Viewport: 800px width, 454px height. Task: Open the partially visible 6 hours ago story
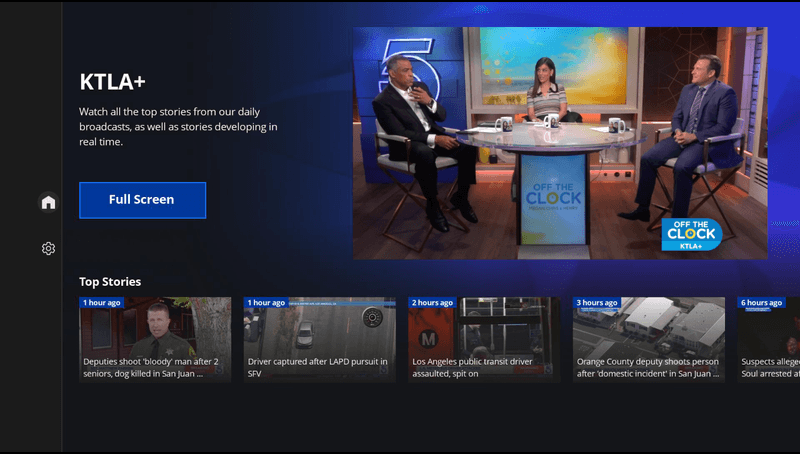[x=768, y=340]
